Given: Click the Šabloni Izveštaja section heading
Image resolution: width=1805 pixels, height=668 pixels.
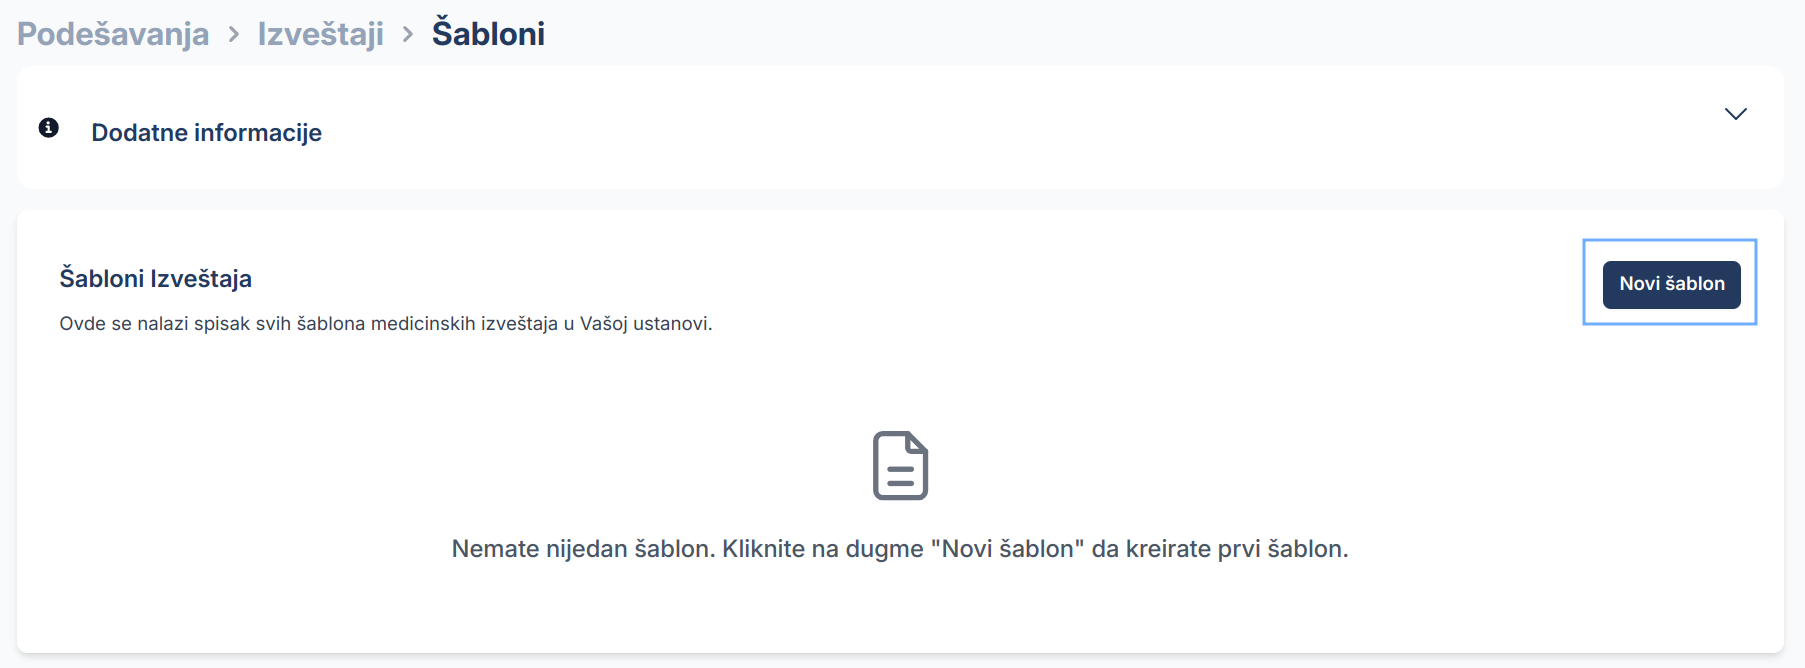Looking at the screenshot, I should (x=155, y=278).
